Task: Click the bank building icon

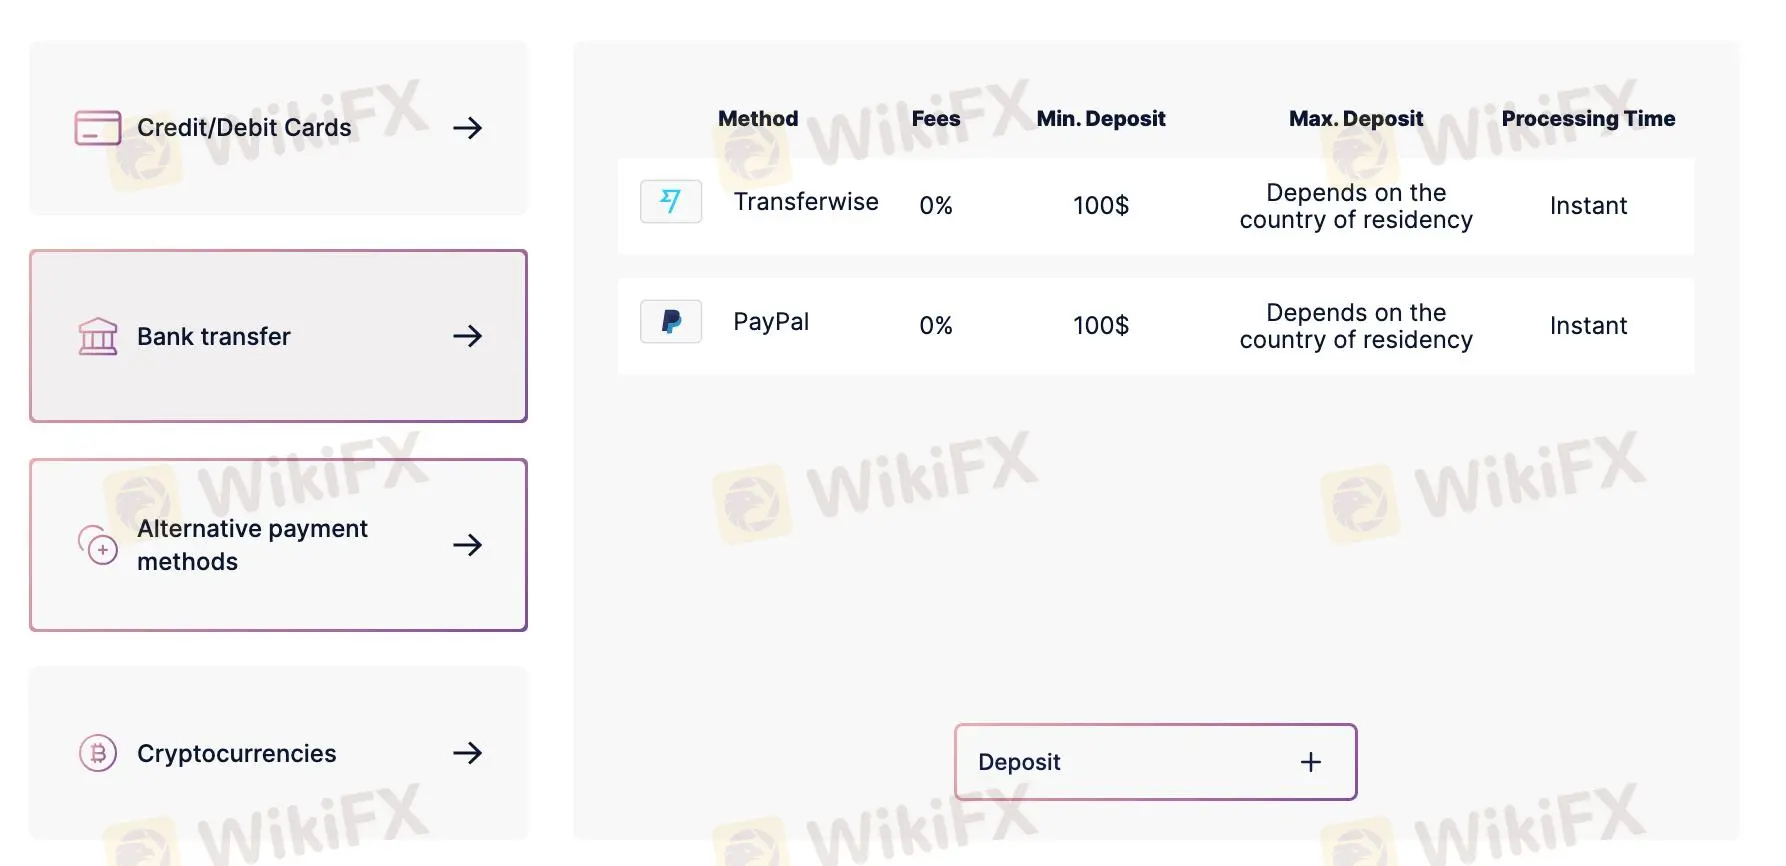Action: (x=98, y=336)
